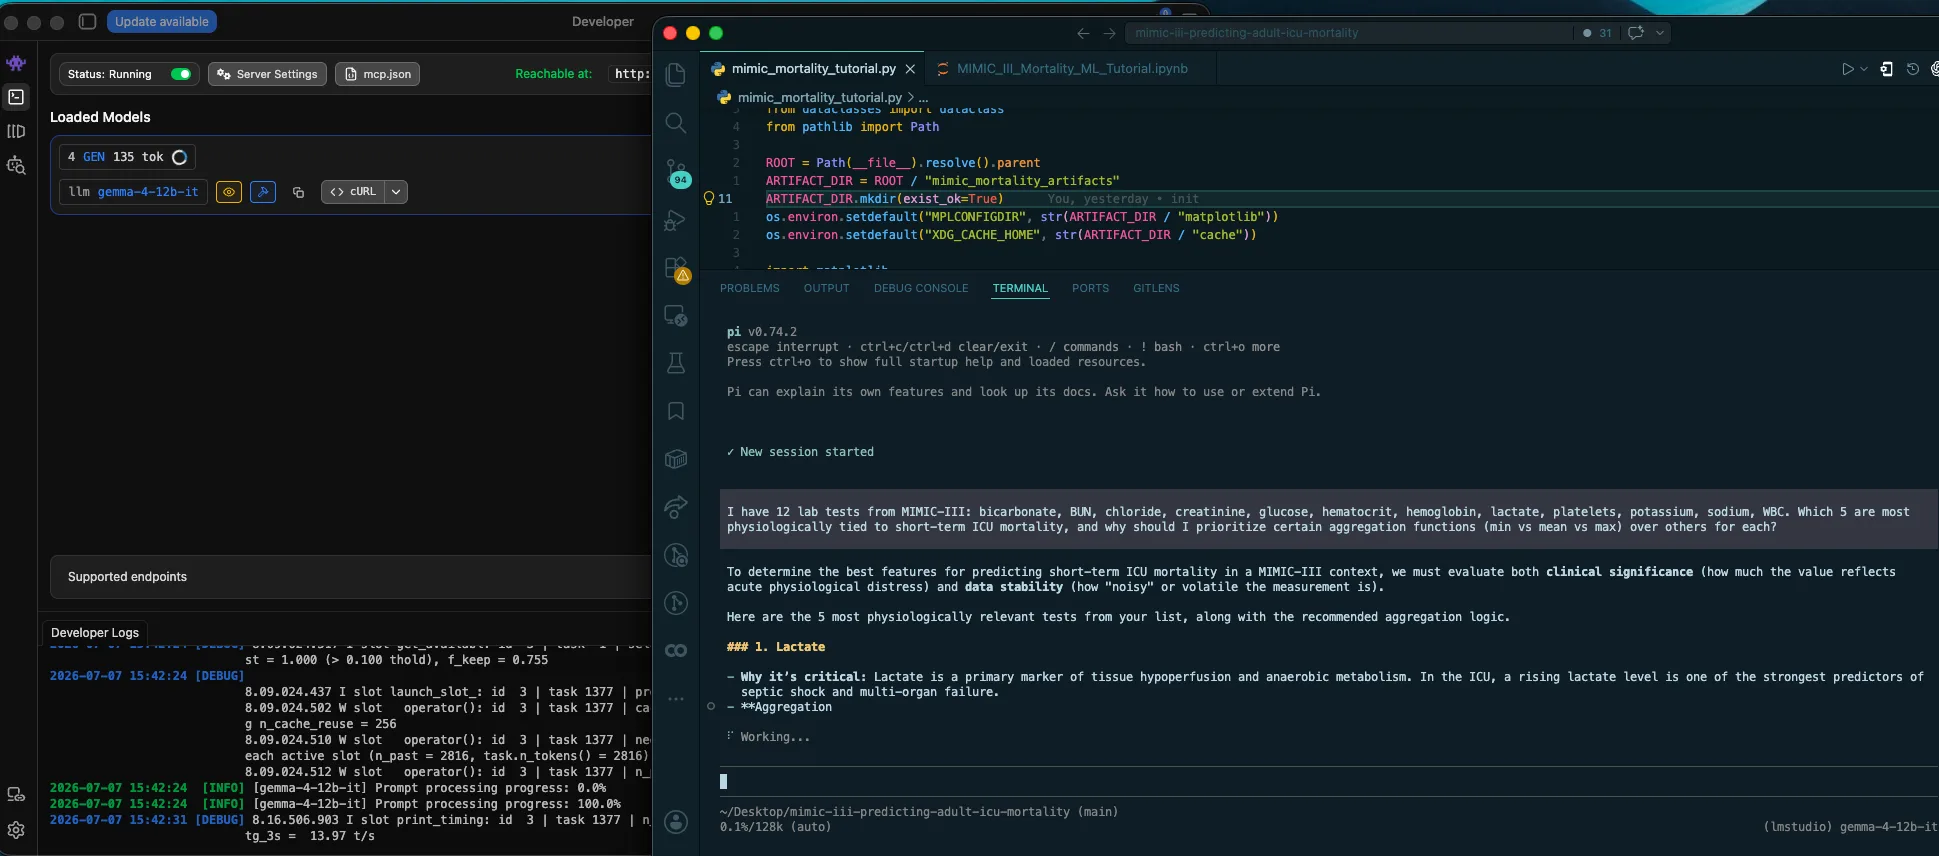This screenshot has width=1939, height=856.
Task: Open the GitLens Inspect icon in activity bar
Action: [x=676, y=555]
